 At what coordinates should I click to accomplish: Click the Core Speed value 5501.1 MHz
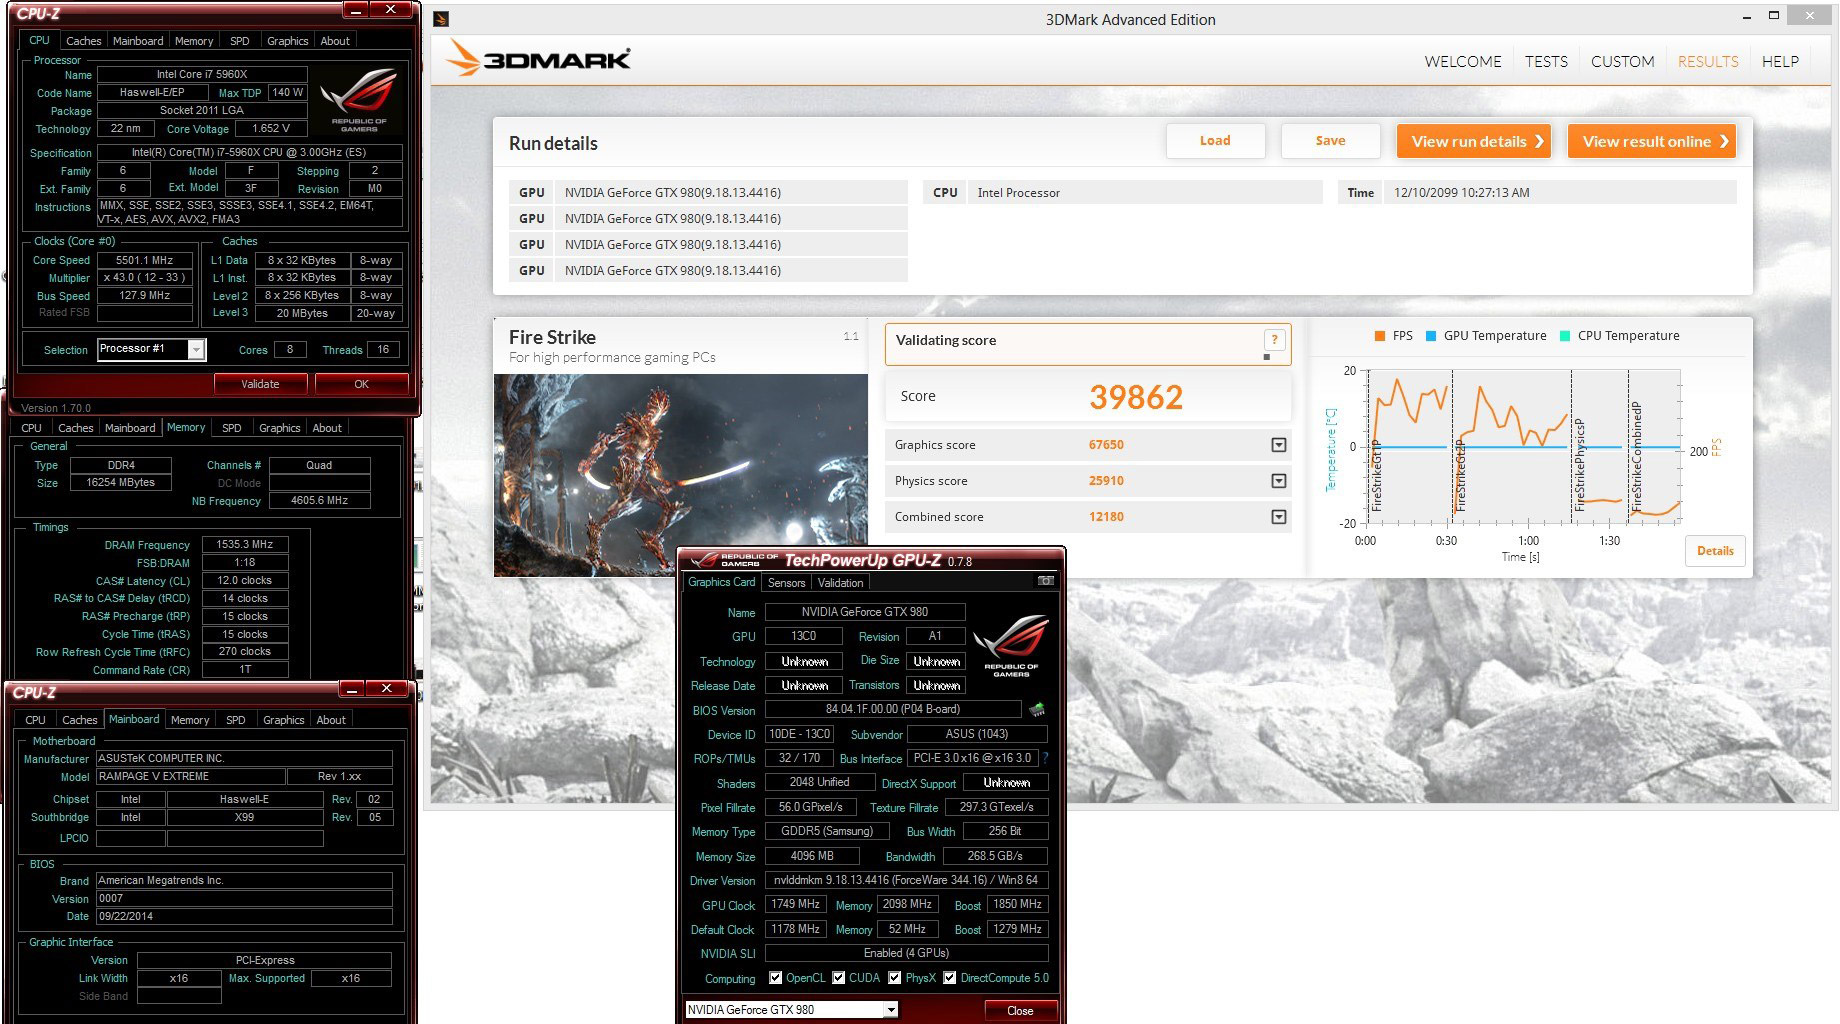click(145, 260)
